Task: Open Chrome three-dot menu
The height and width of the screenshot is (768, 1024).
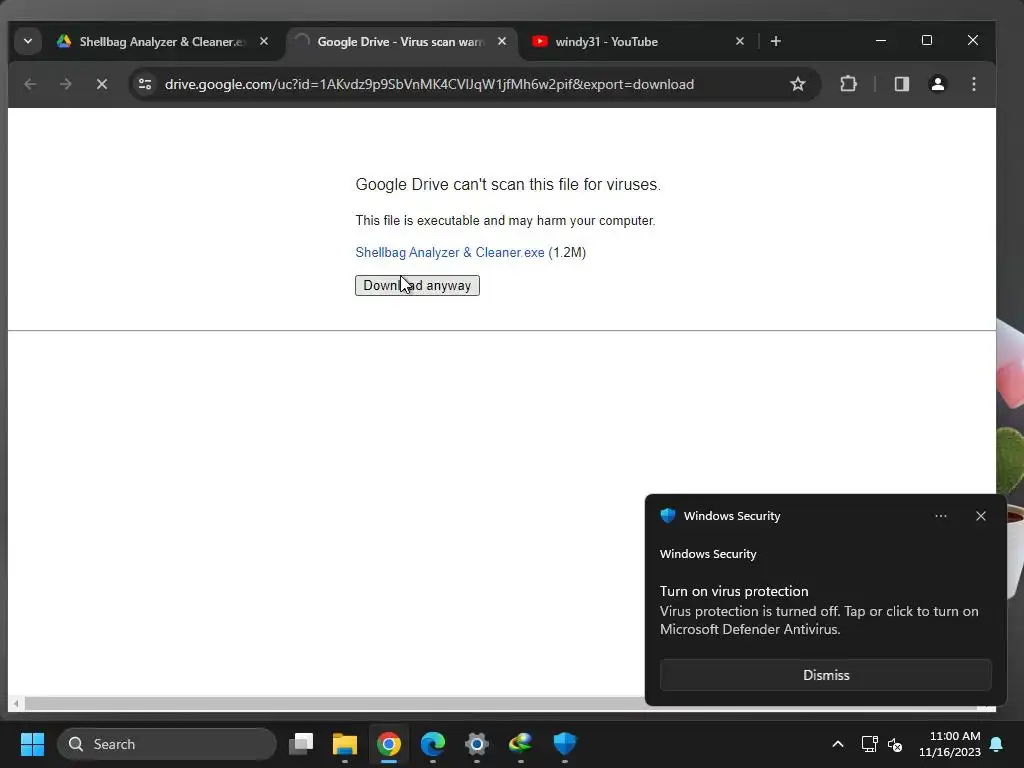Action: click(974, 84)
